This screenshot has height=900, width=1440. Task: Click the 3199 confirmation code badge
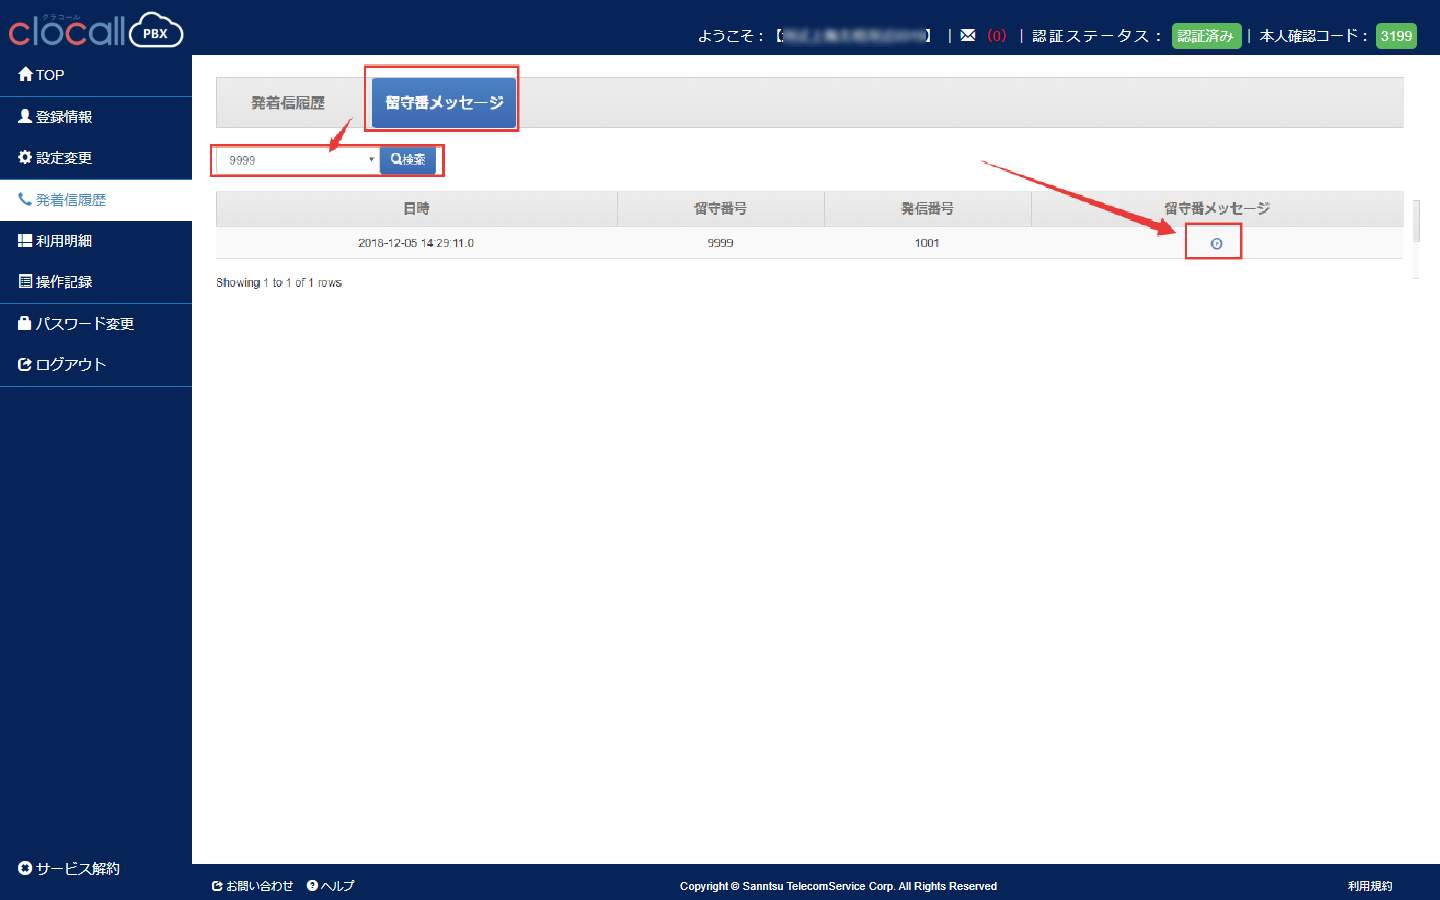1396,36
